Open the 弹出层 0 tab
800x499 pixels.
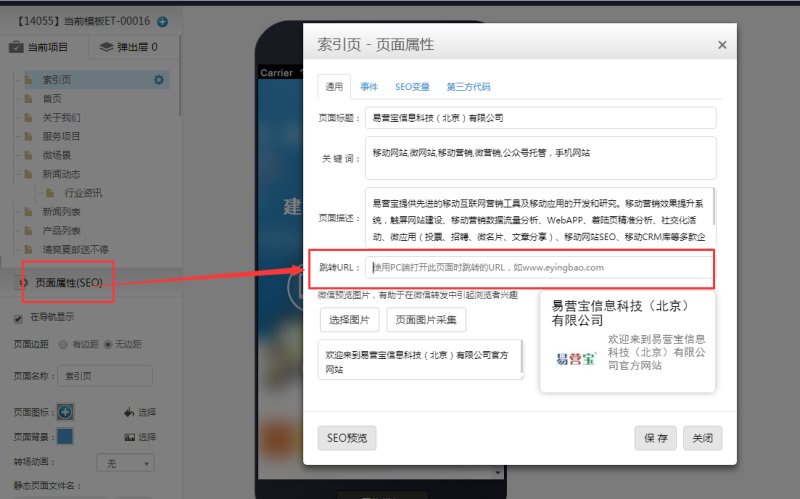[134, 47]
